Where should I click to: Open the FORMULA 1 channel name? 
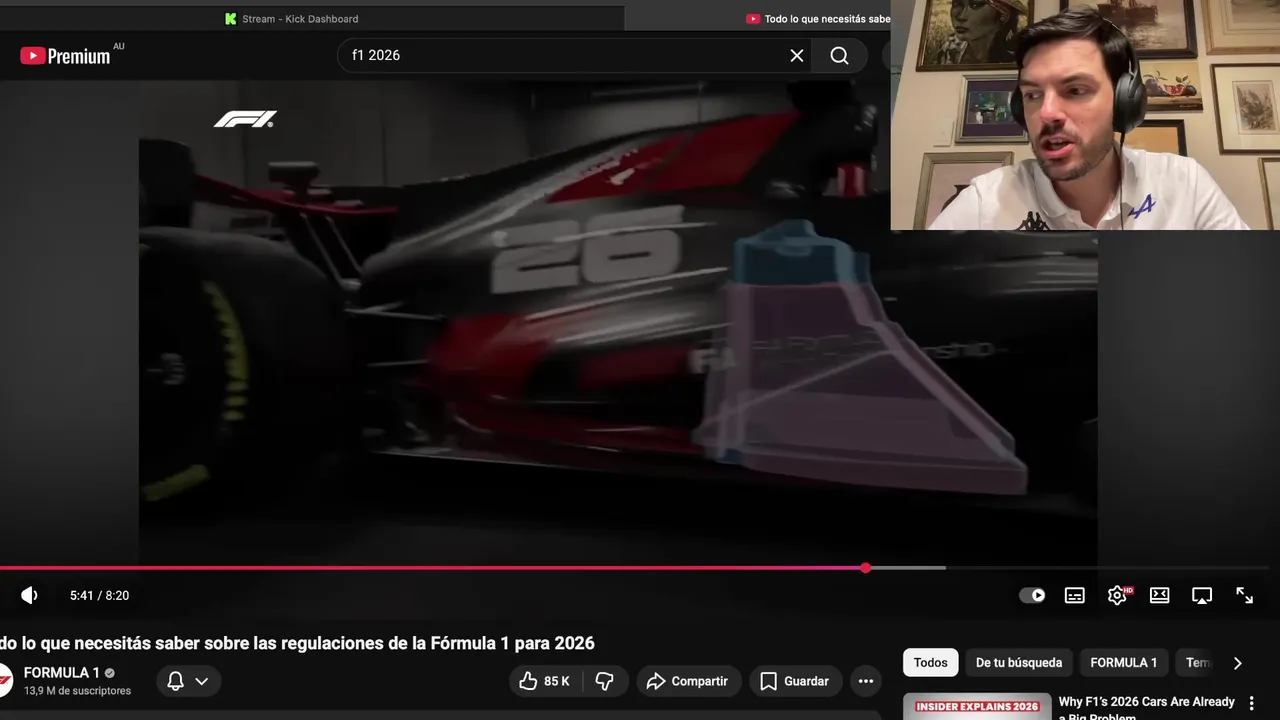coord(62,673)
